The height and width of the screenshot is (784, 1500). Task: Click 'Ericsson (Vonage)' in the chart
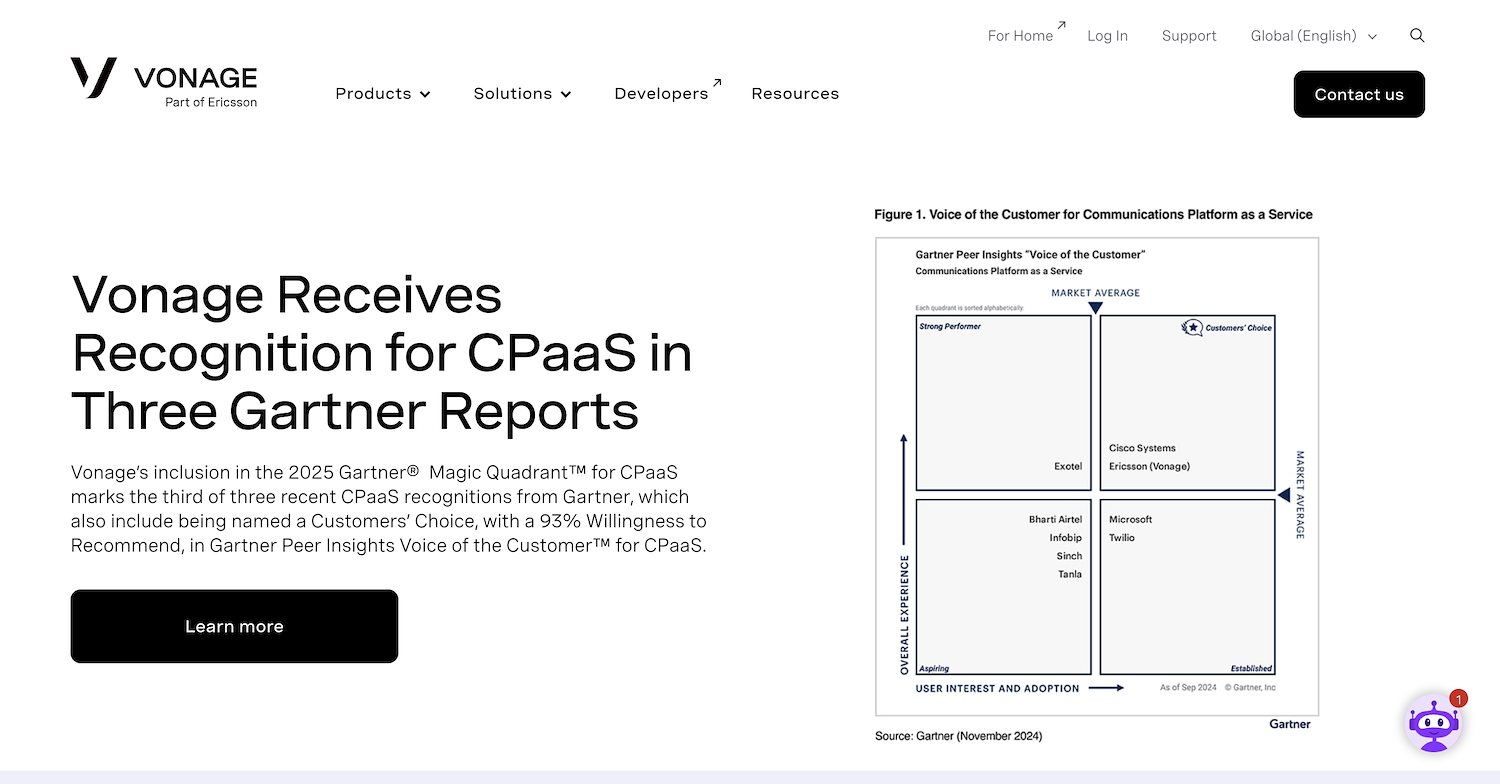point(1149,466)
